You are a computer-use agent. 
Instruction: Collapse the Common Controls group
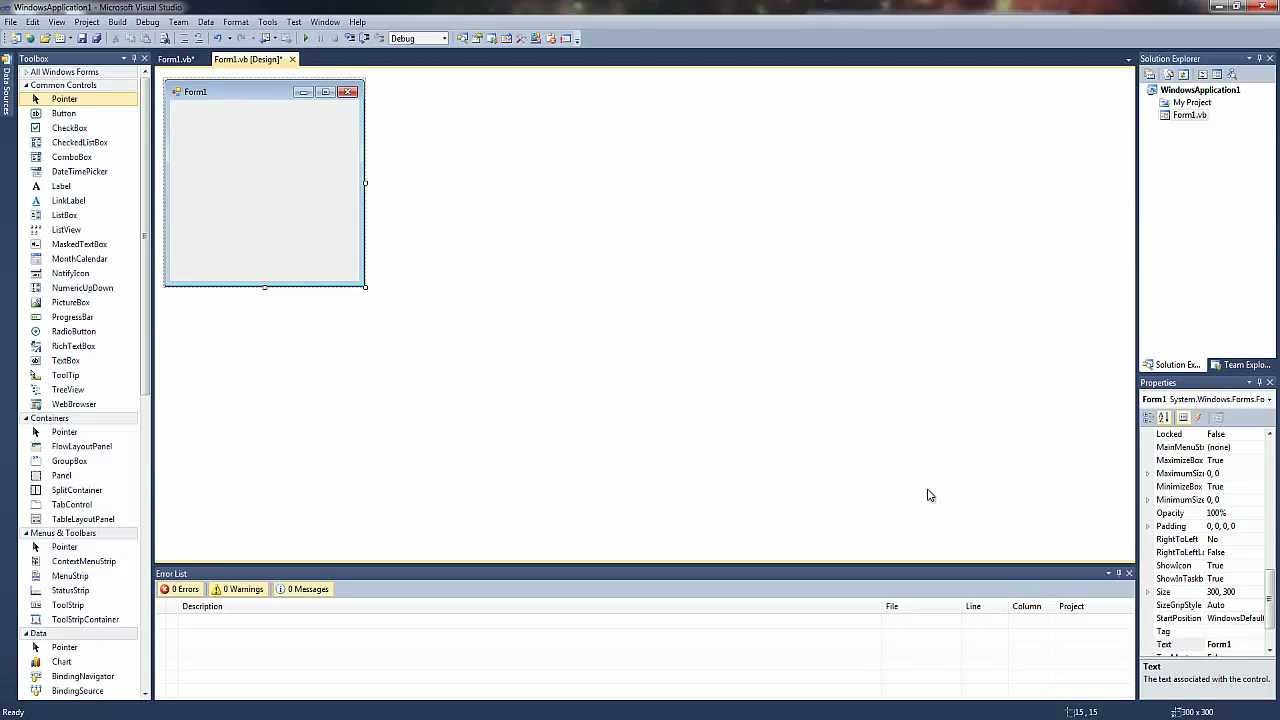tap(27, 85)
